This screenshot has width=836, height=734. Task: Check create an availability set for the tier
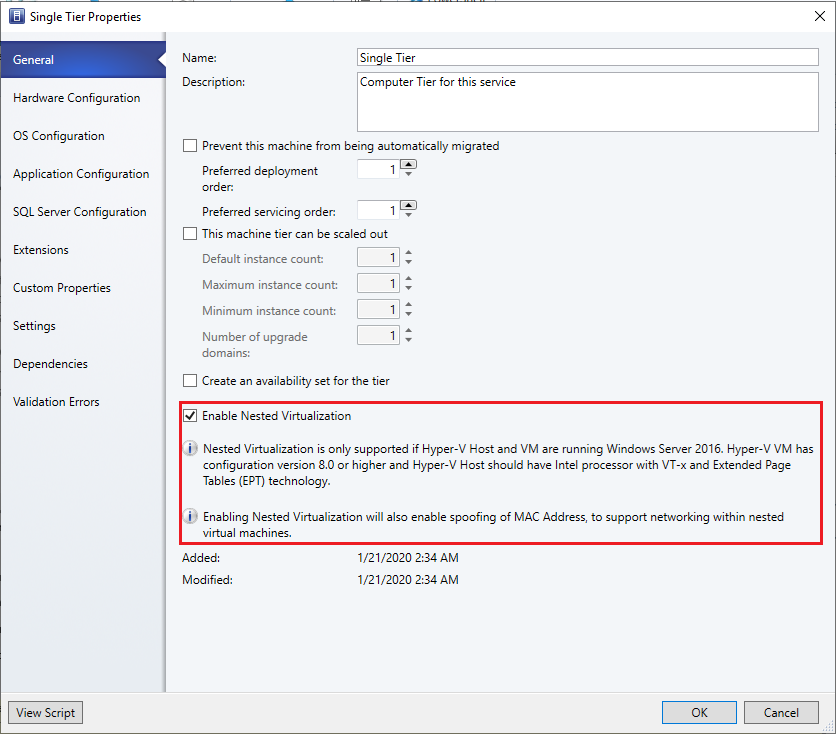(x=190, y=380)
